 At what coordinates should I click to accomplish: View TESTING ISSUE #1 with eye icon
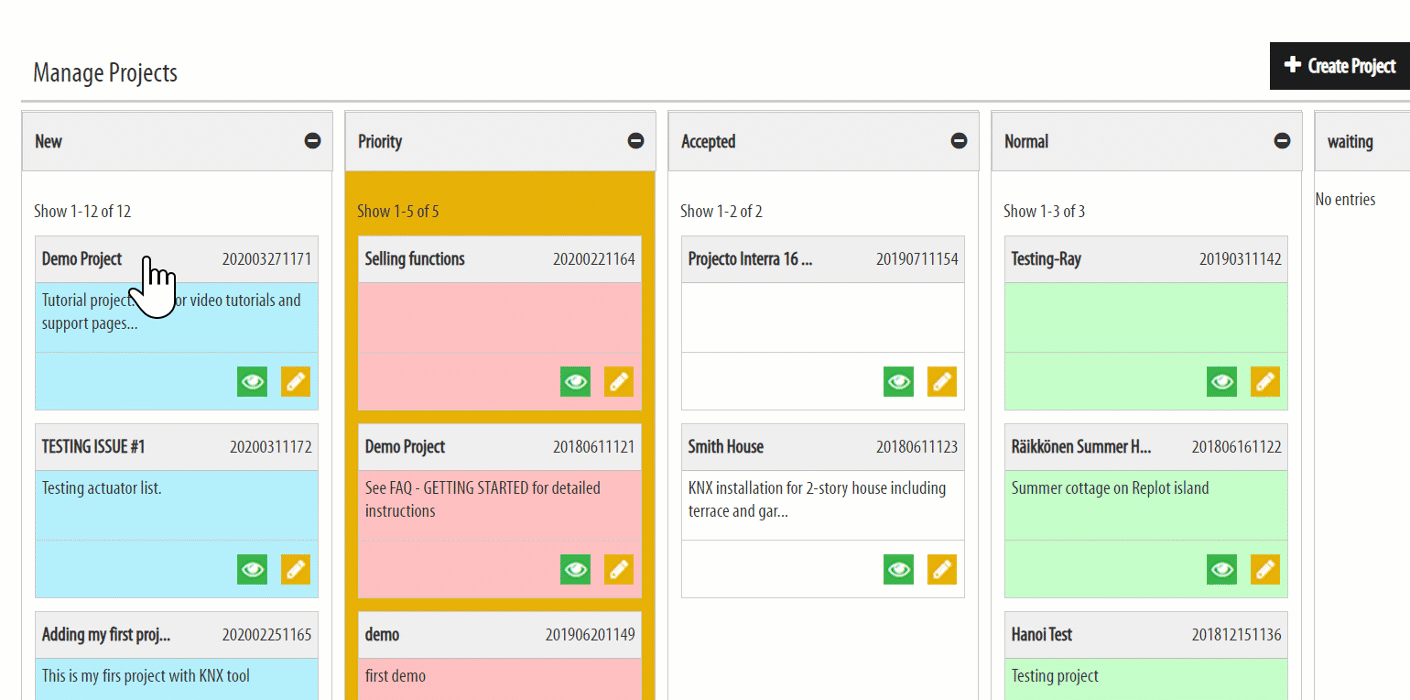point(252,569)
